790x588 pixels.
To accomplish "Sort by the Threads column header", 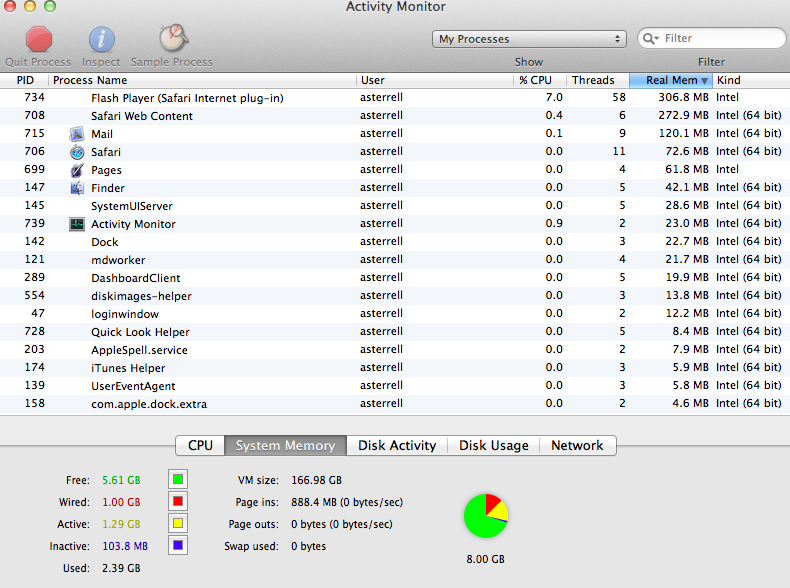I will [598, 80].
